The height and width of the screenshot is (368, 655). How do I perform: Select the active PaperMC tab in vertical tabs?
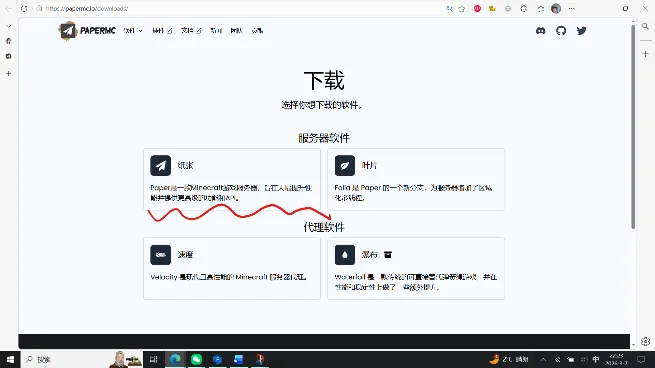coord(8,56)
